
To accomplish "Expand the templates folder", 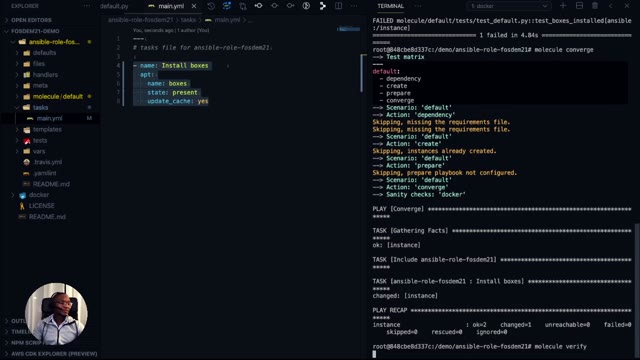I will click(x=47, y=129).
